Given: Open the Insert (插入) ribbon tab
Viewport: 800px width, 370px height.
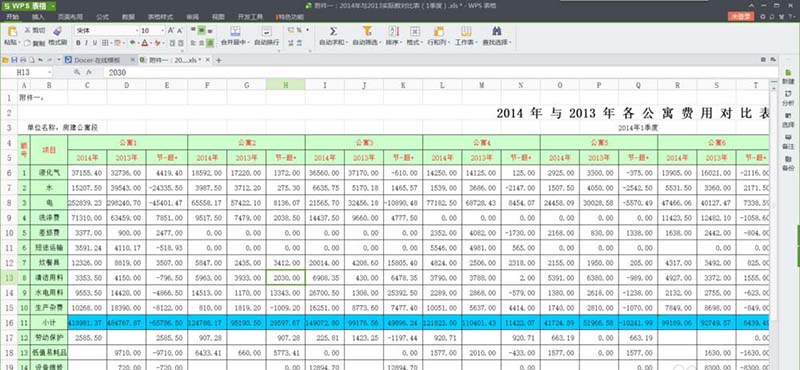Looking at the screenshot, I should pos(38,17).
